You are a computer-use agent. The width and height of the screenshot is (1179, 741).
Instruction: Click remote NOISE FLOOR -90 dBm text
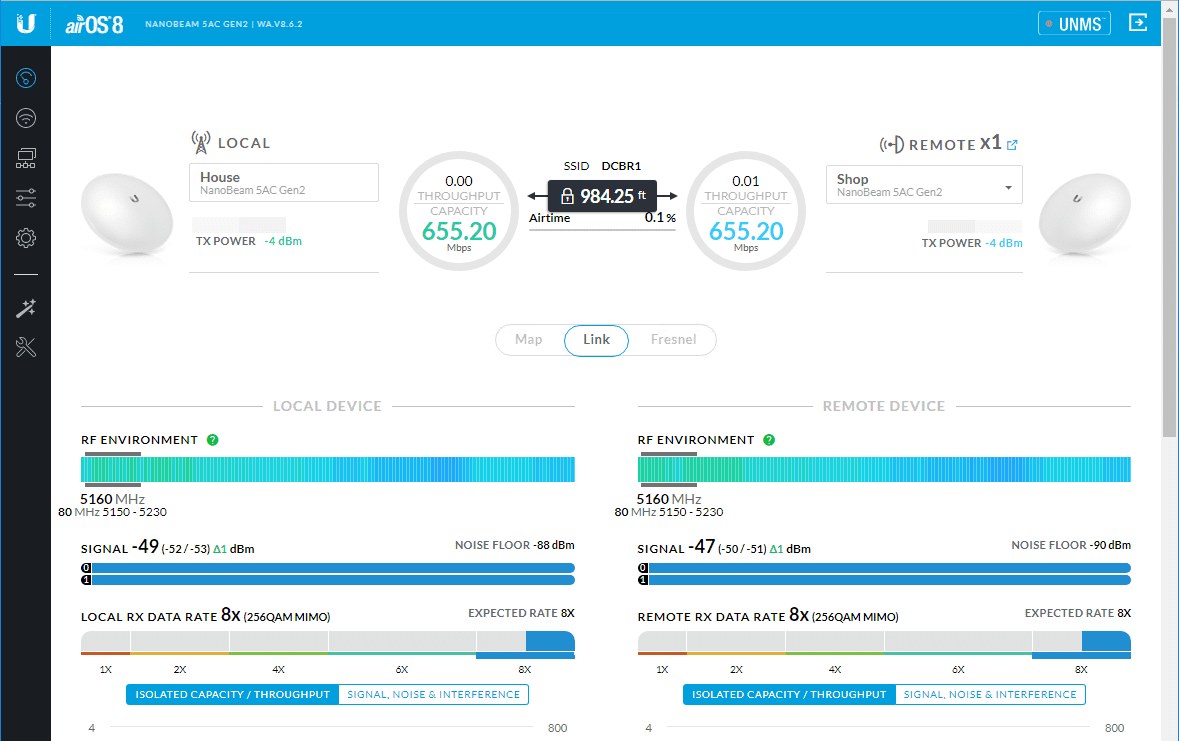click(x=1071, y=545)
